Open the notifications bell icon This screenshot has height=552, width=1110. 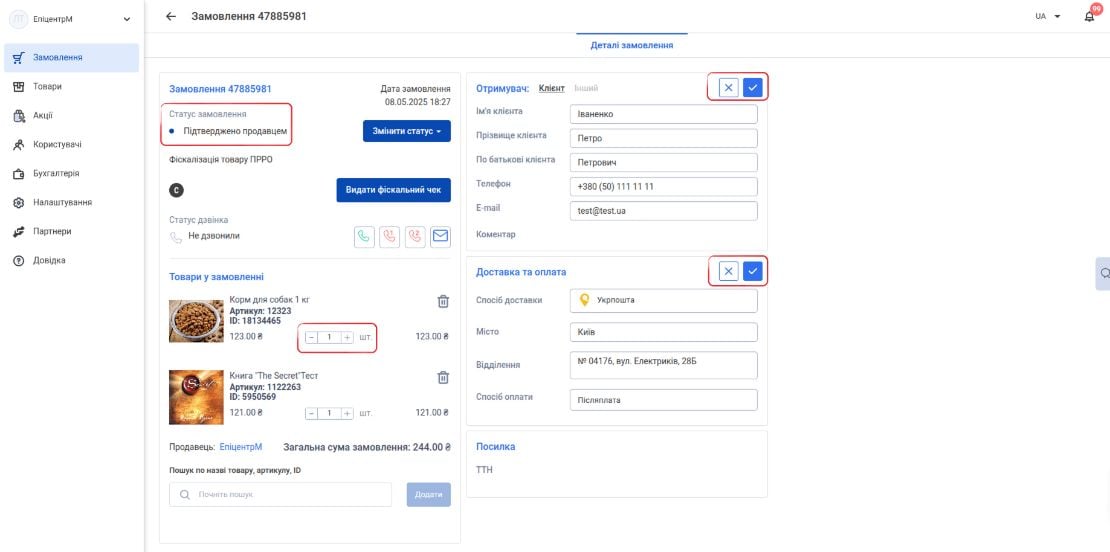click(x=1089, y=16)
